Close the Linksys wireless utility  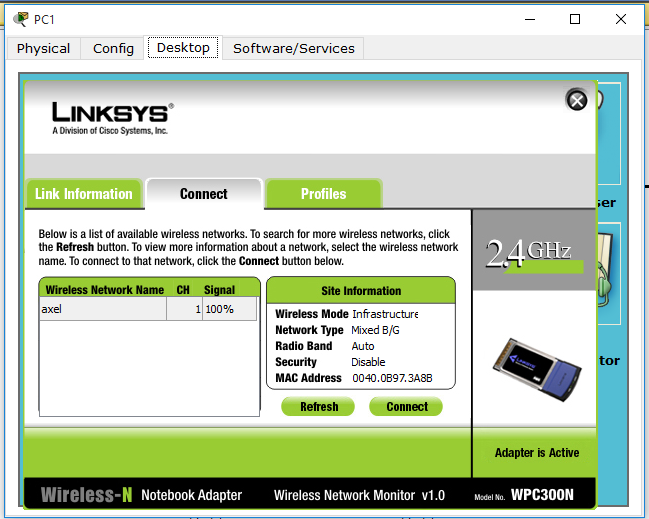577,100
